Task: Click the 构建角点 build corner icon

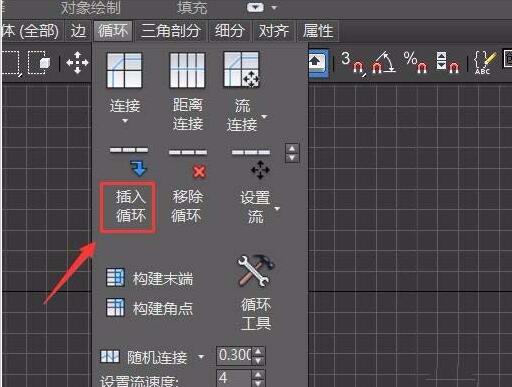Action: 115,307
